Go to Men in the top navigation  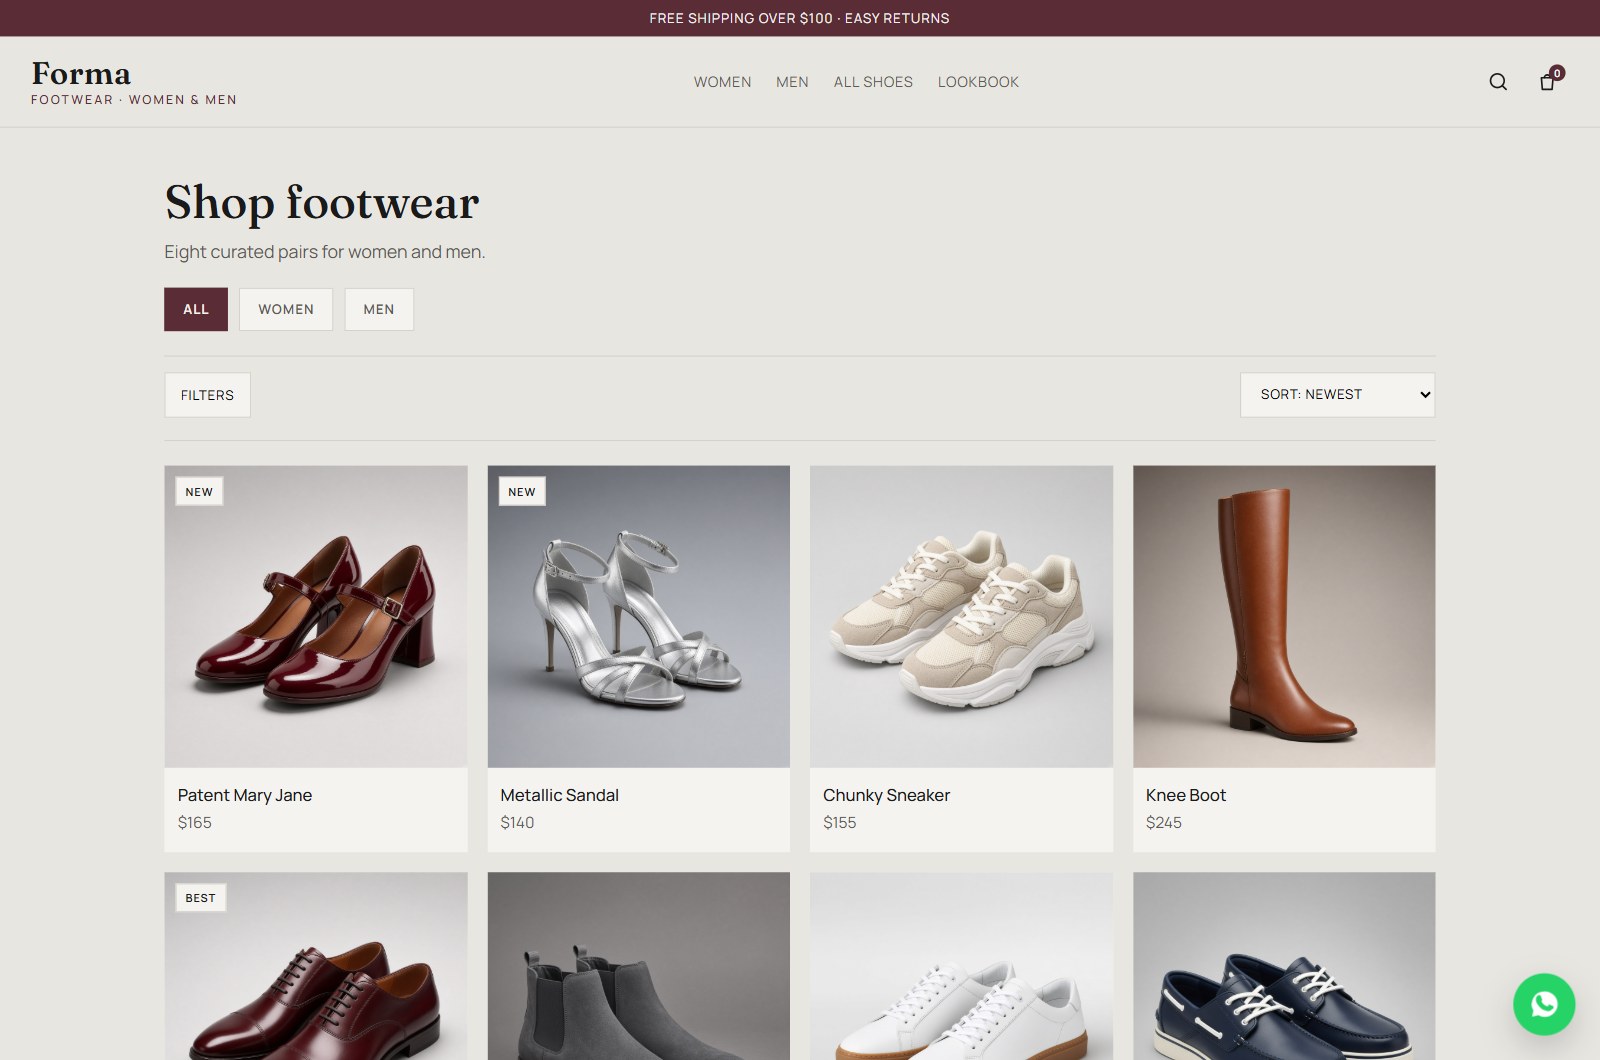[792, 82]
